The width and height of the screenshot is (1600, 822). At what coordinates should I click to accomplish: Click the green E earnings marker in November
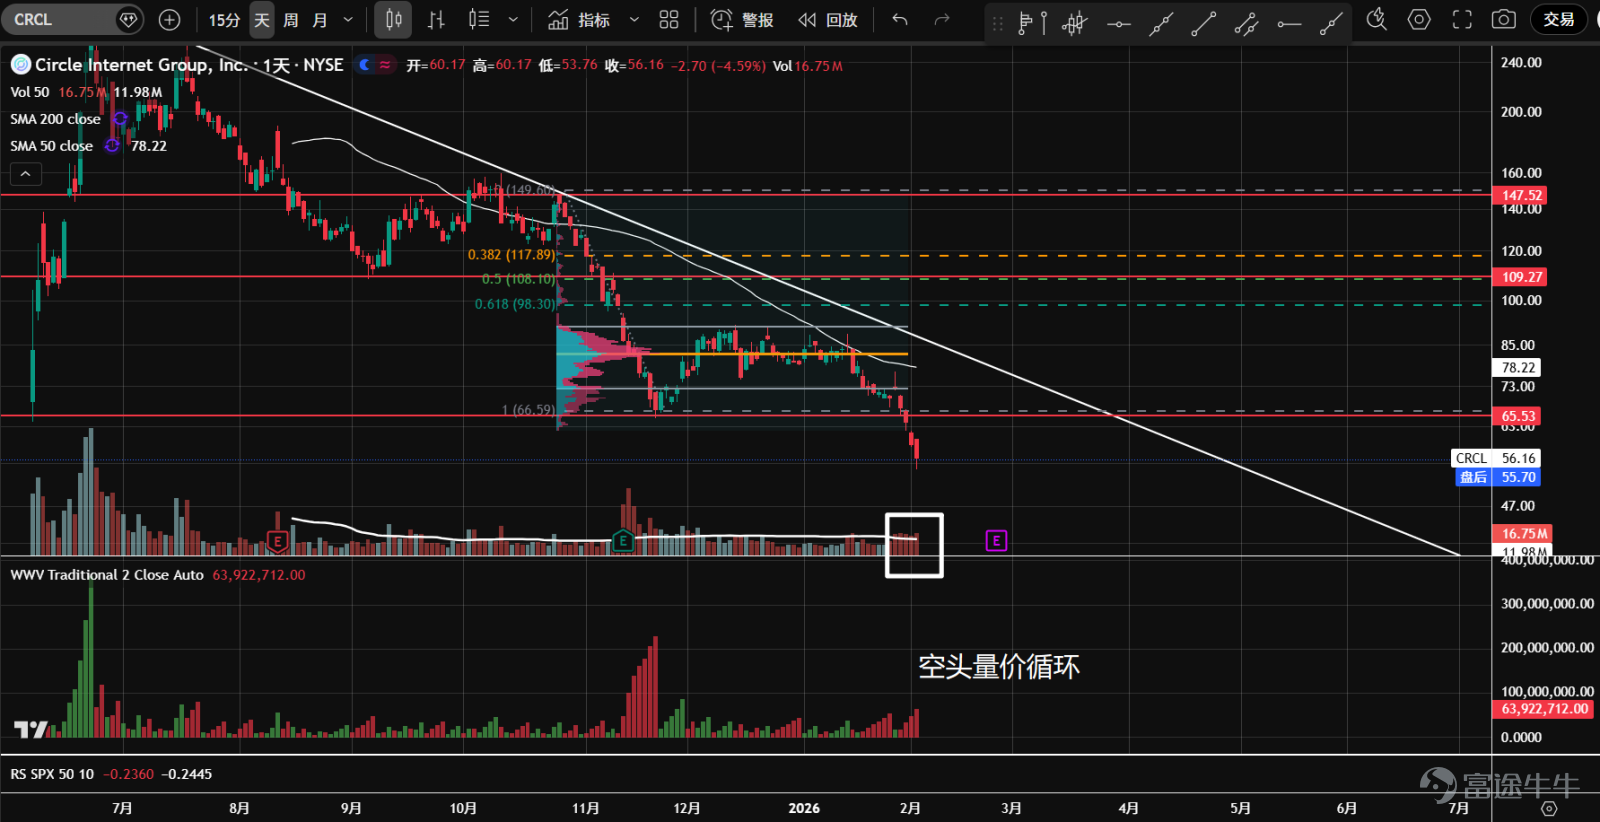pos(623,541)
